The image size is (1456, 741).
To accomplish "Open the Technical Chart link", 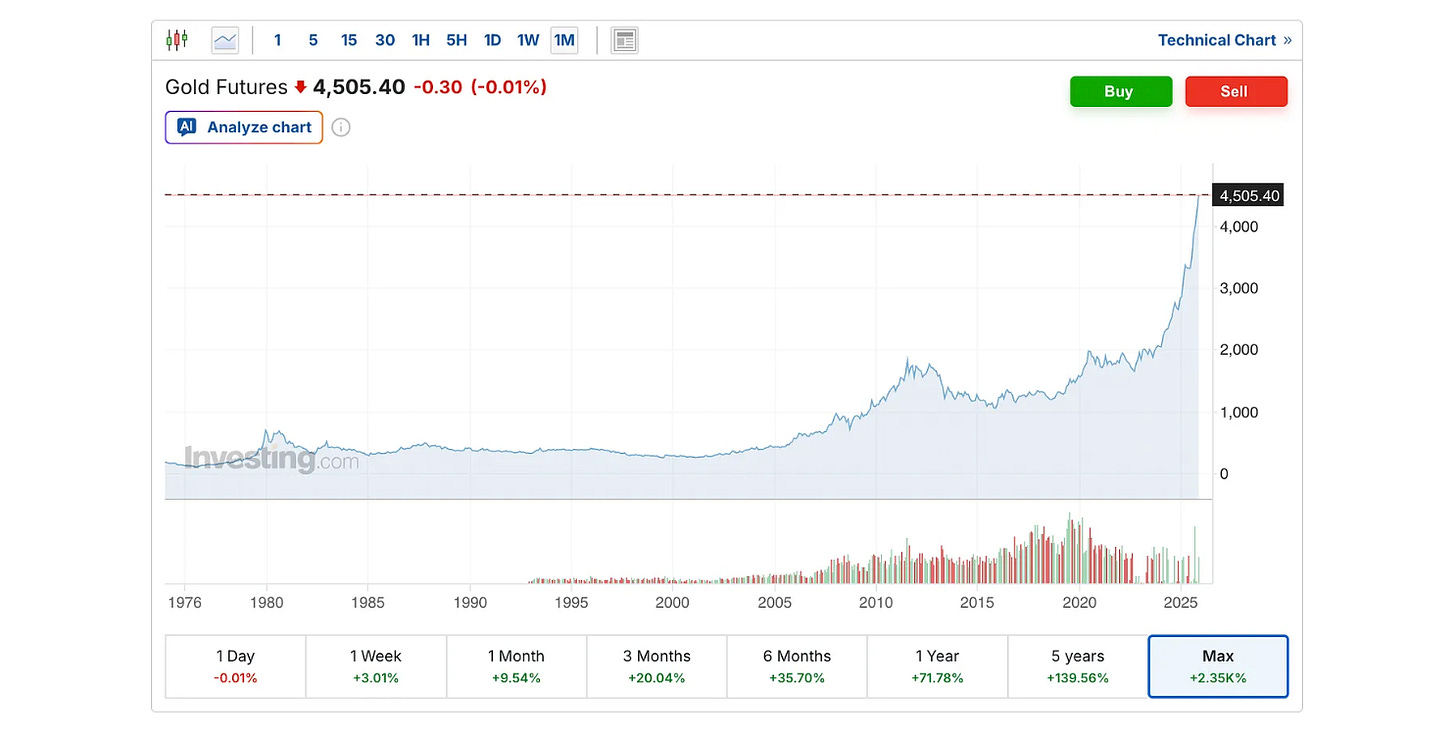I will pos(1224,40).
